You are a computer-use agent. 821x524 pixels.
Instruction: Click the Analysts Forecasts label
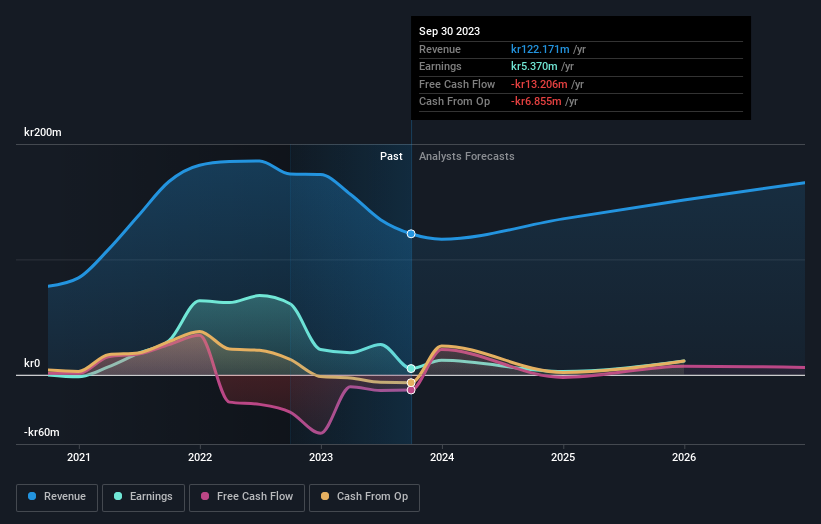click(467, 157)
